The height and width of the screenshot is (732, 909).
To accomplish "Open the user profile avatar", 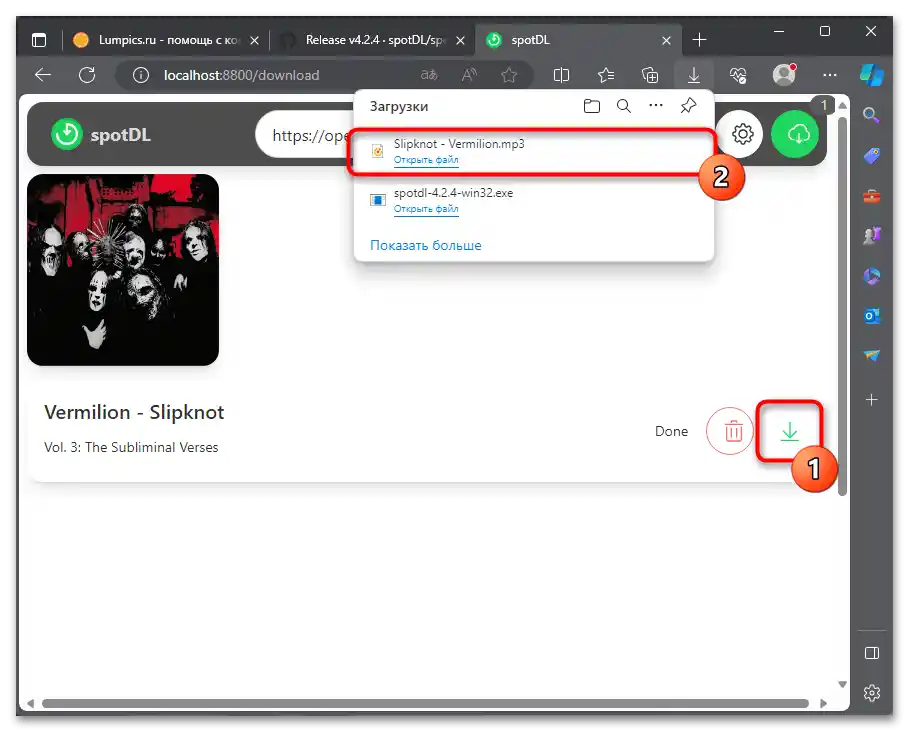I will pyautogui.click(x=784, y=75).
